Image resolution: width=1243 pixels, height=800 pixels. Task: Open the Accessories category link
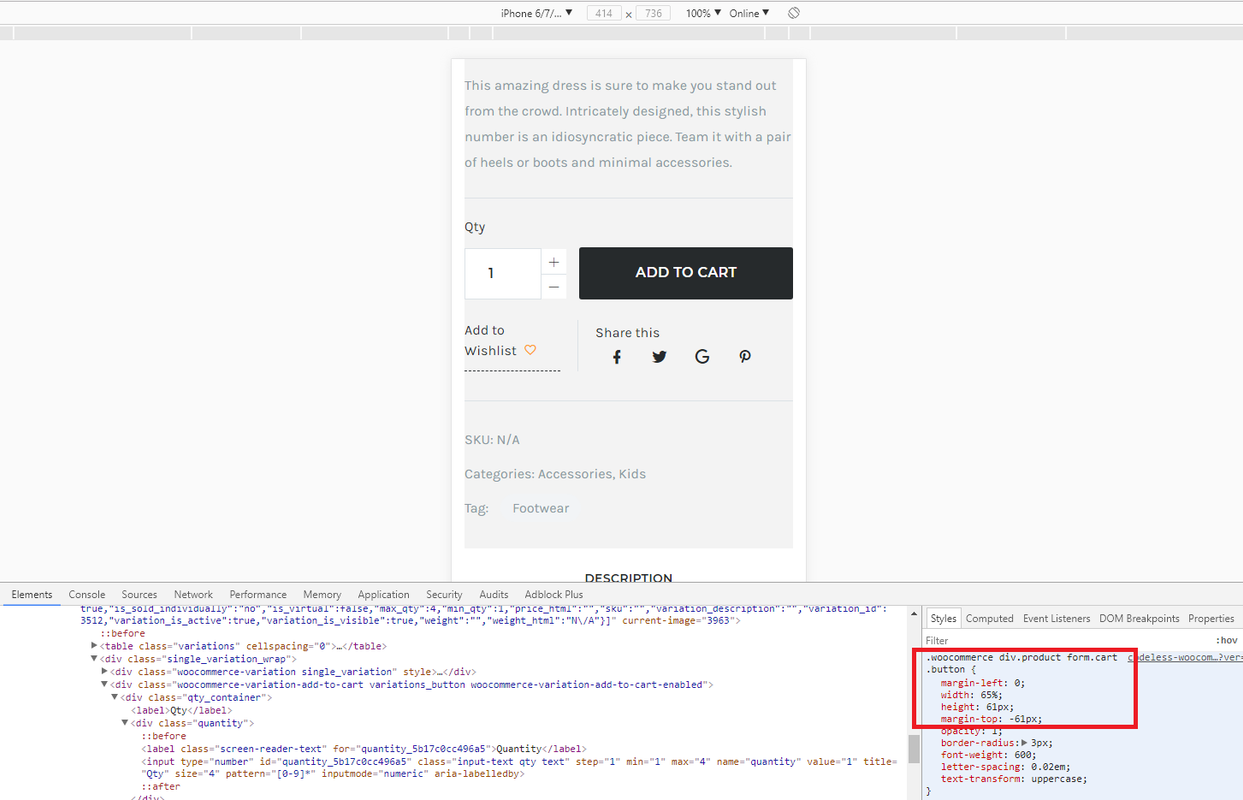[574, 474]
